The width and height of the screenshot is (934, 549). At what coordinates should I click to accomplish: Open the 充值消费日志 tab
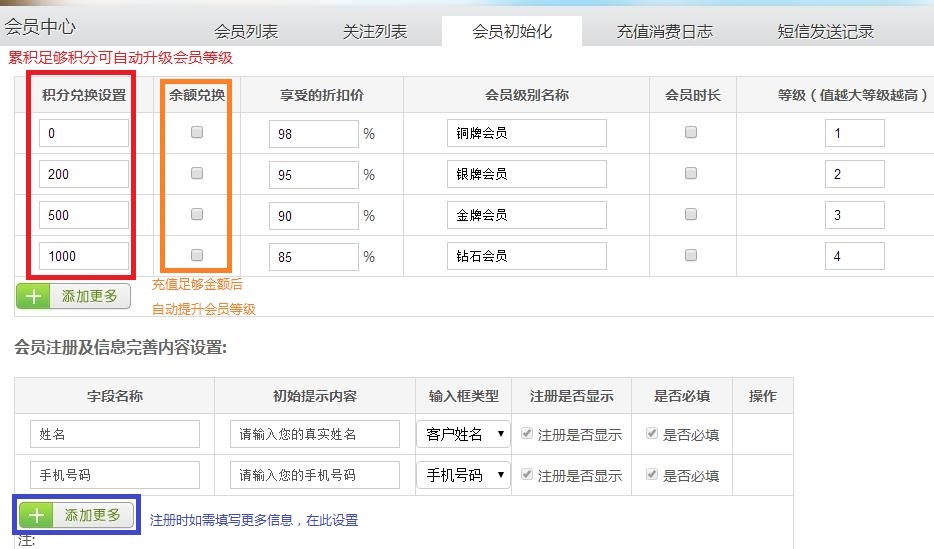pyautogui.click(x=665, y=31)
